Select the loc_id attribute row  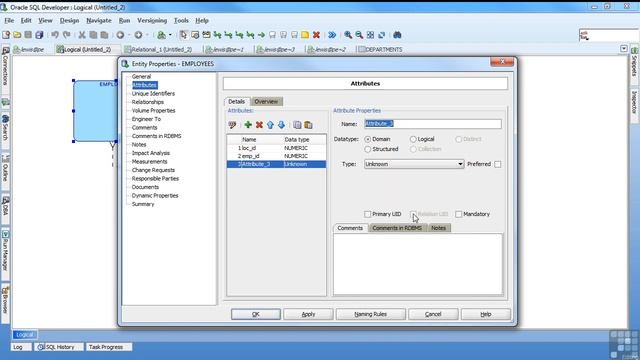276,148
